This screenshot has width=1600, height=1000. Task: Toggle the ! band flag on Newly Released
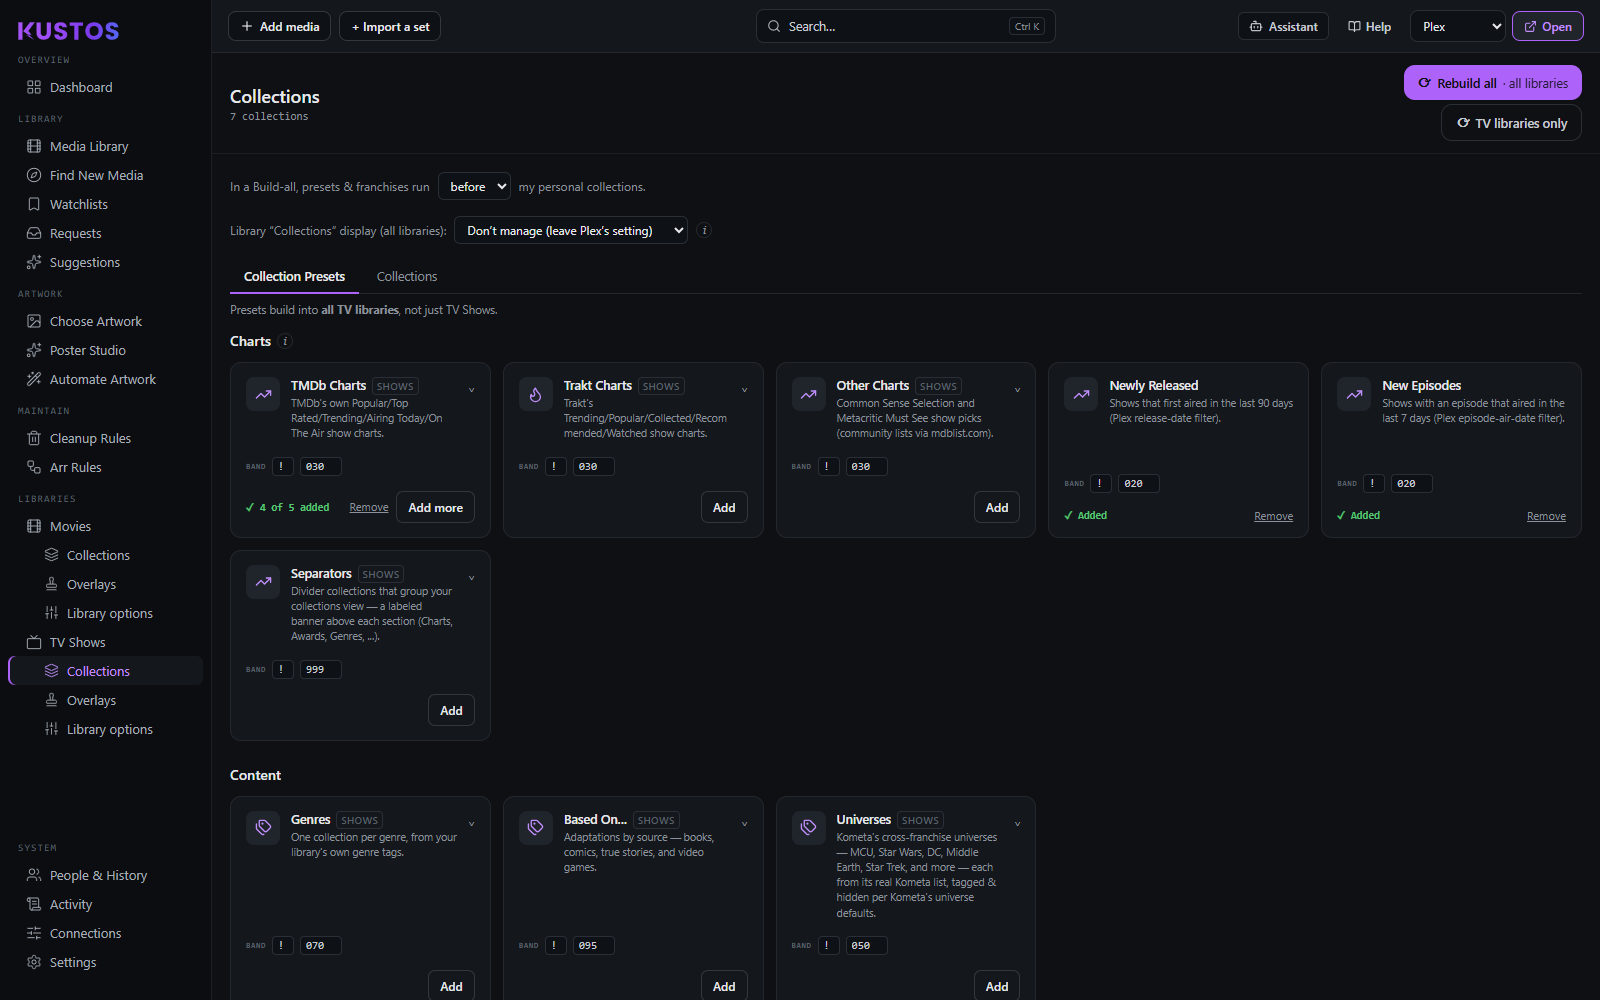click(1101, 483)
